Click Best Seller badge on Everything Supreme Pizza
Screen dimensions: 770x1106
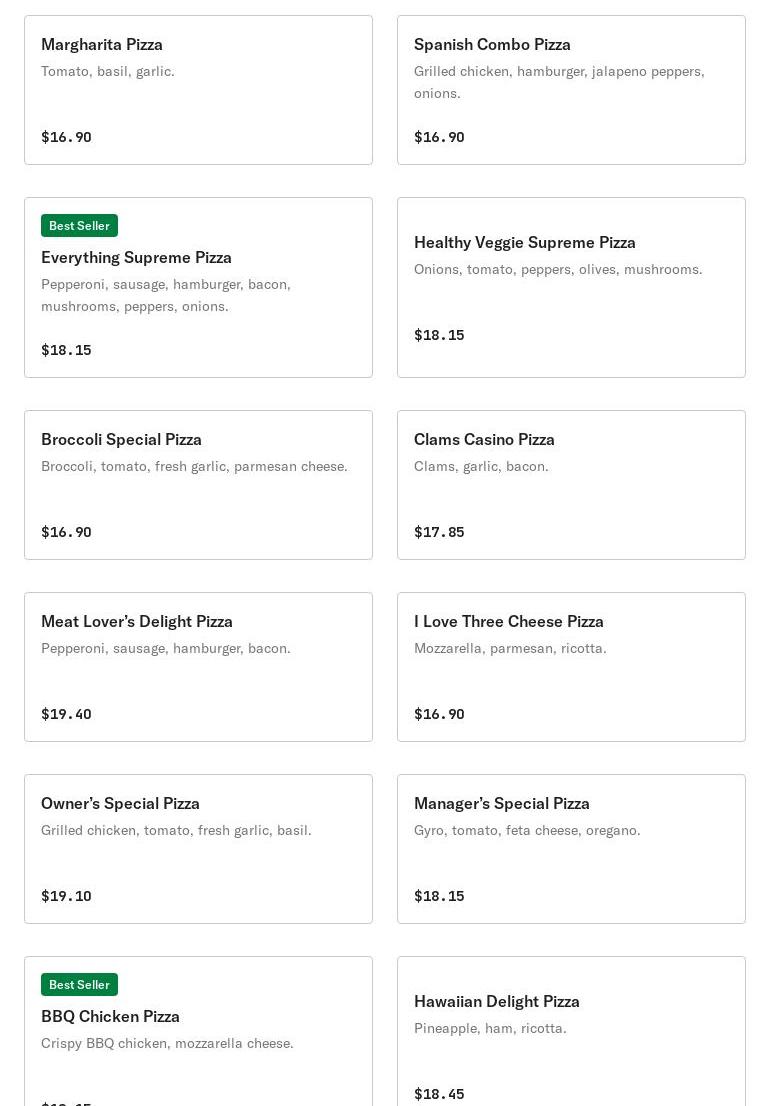tap(79, 226)
